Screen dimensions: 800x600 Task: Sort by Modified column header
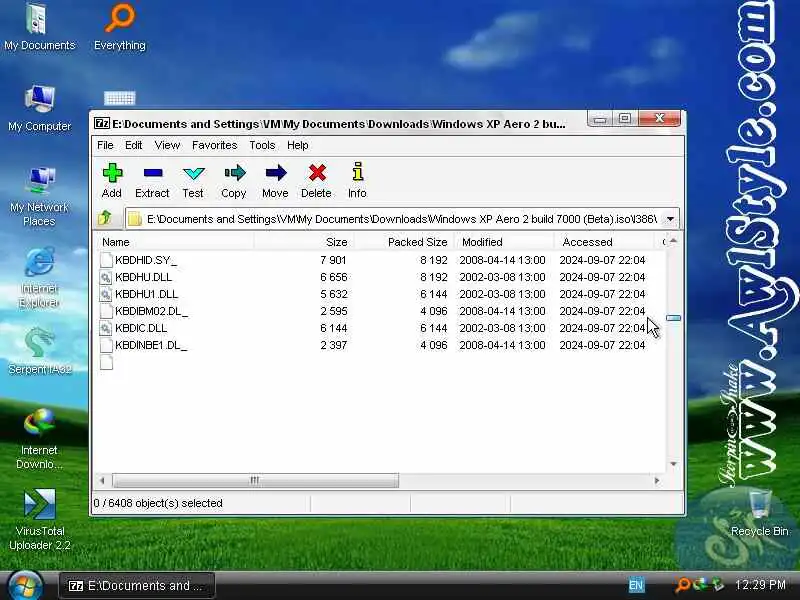[504, 242]
